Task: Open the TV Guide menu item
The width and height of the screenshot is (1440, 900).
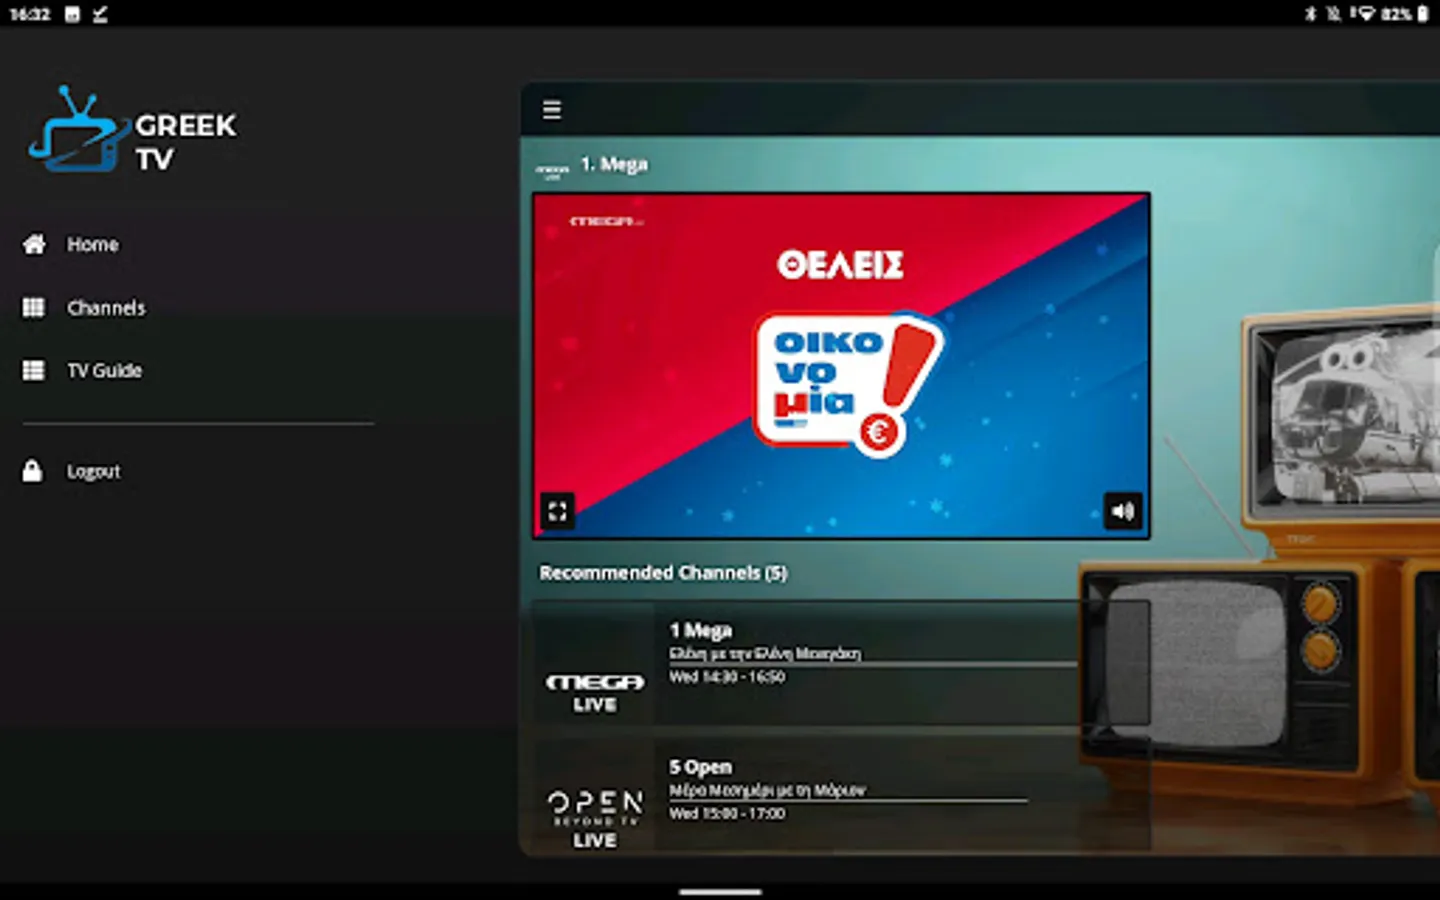Action: click(x=104, y=371)
